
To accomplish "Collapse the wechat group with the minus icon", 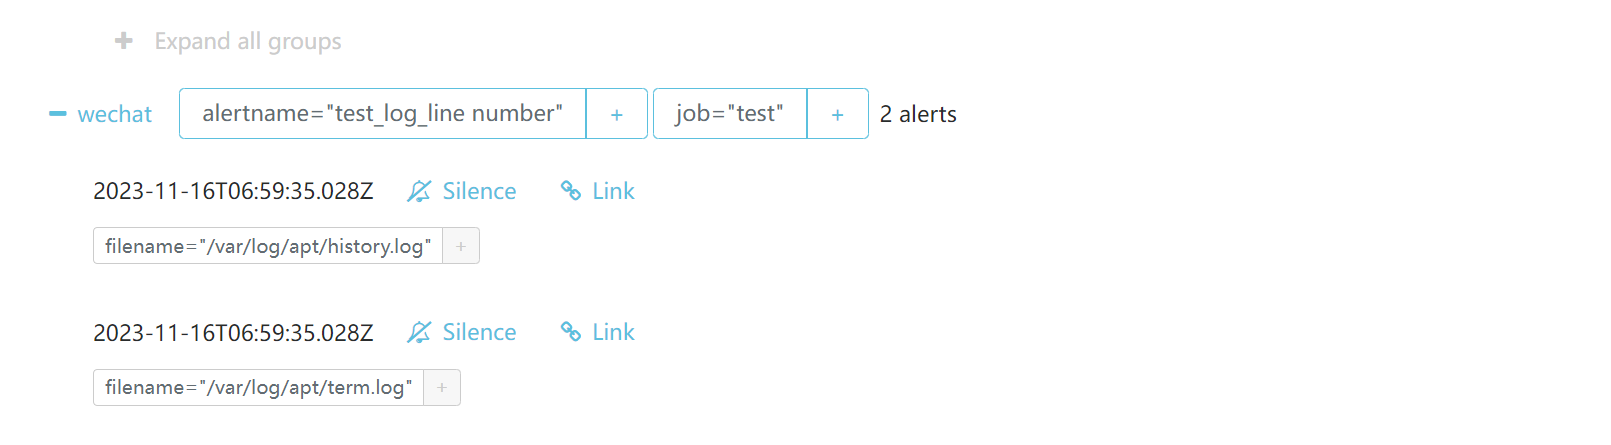I will click(x=58, y=114).
